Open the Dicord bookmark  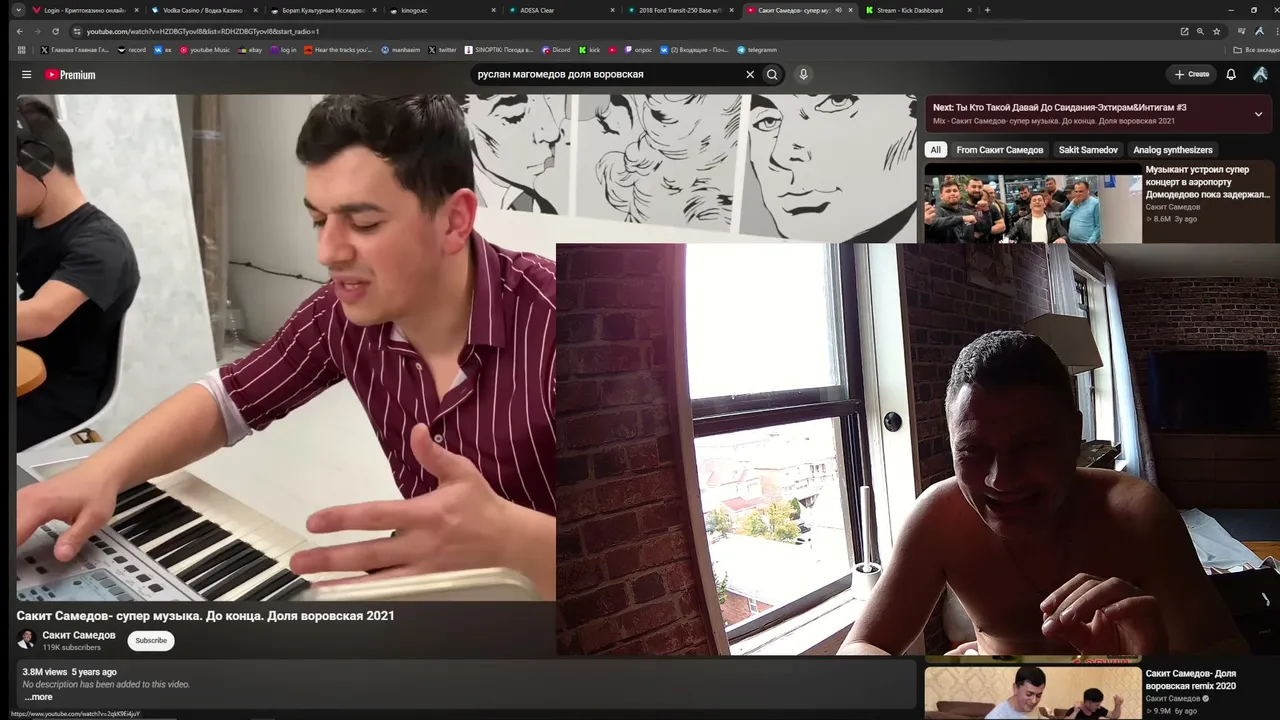tap(556, 49)
